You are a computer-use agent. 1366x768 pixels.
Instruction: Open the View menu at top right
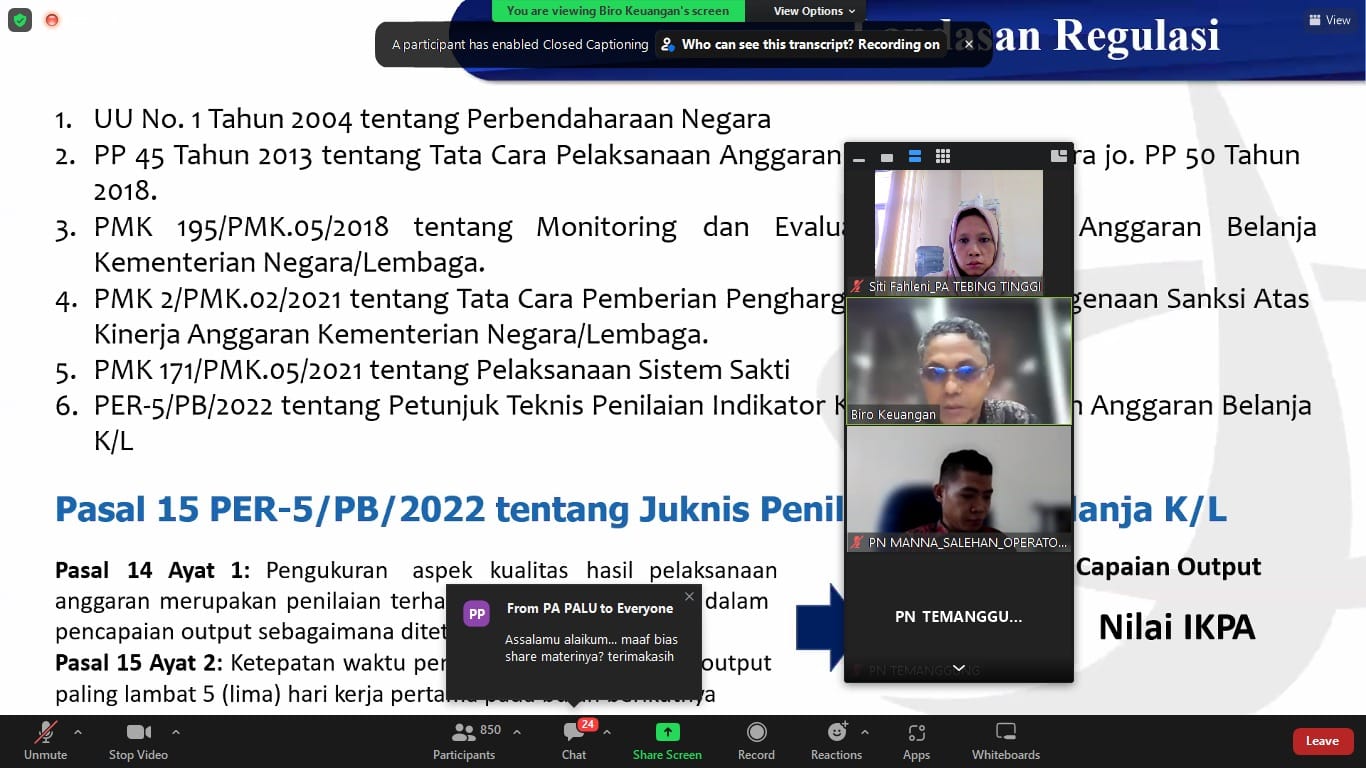(x=1330, y=19)
